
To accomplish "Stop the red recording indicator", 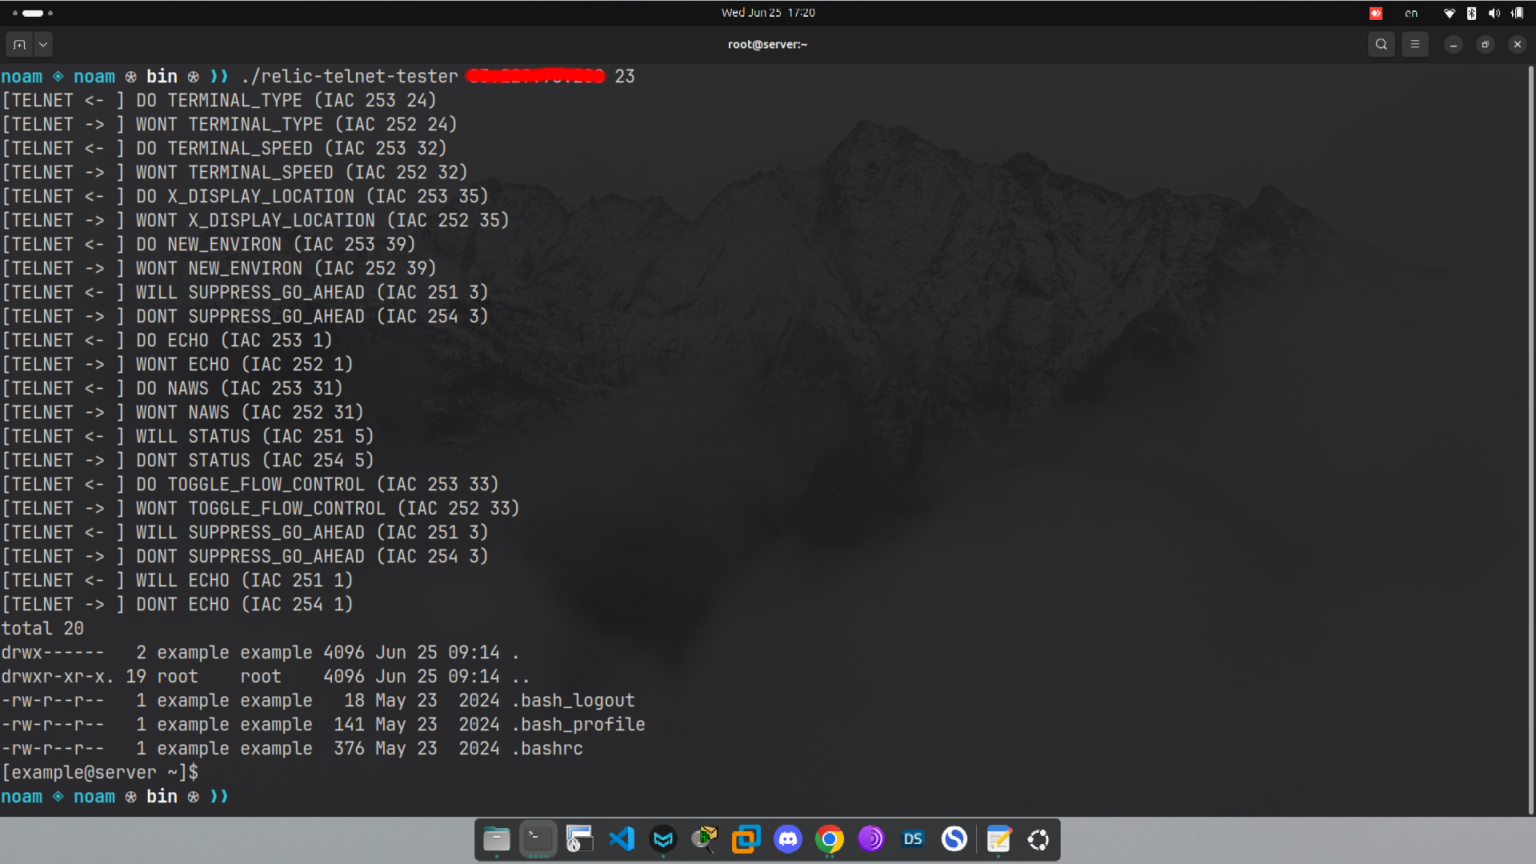I will click(x=1375, y=13).
